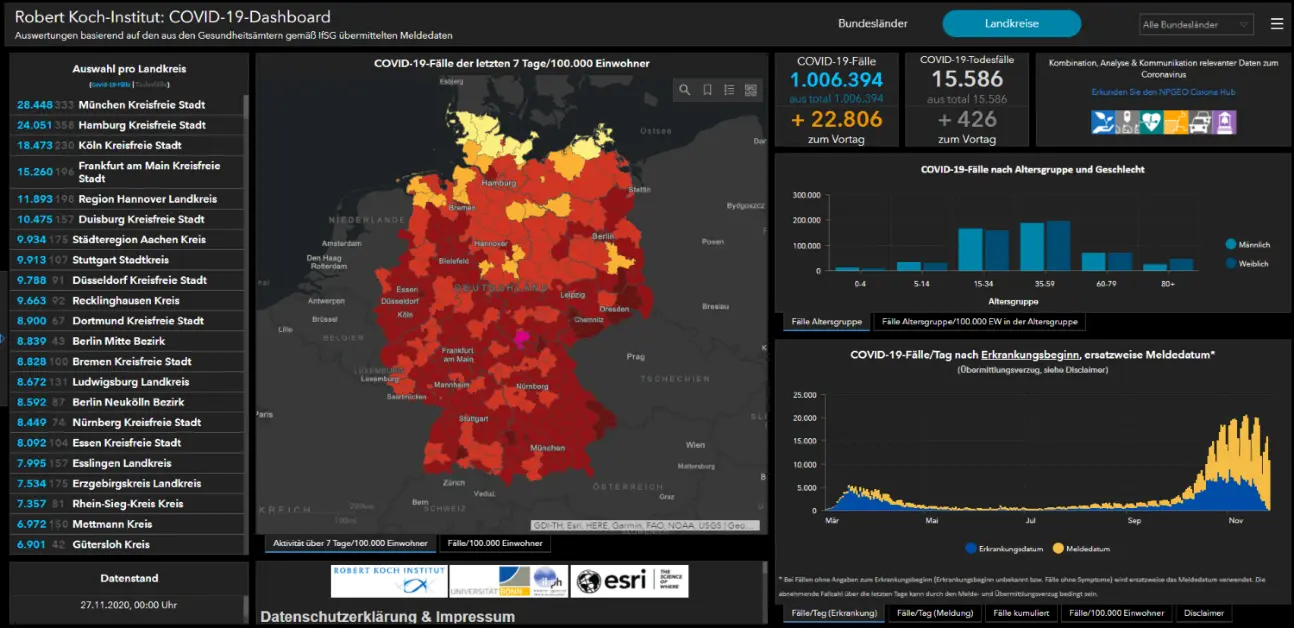The height and width of the screenshot is (628, 1294).
Task: Click the car traffic hub icon
Action: pos(1200,122)
